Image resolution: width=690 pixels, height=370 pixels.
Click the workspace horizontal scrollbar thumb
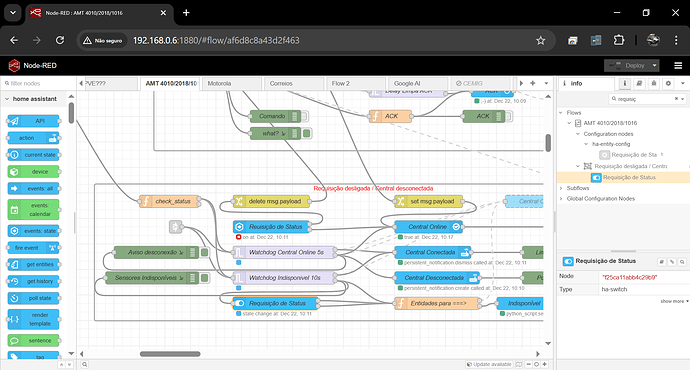pos(170,354)
